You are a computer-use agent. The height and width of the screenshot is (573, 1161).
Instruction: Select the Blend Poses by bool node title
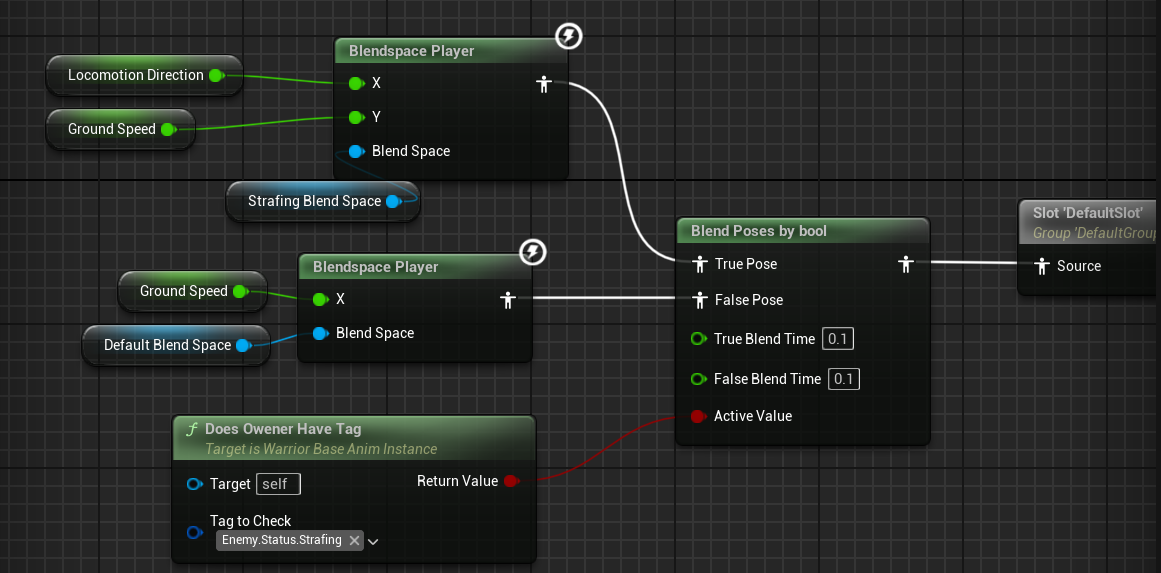coord(759,231)
